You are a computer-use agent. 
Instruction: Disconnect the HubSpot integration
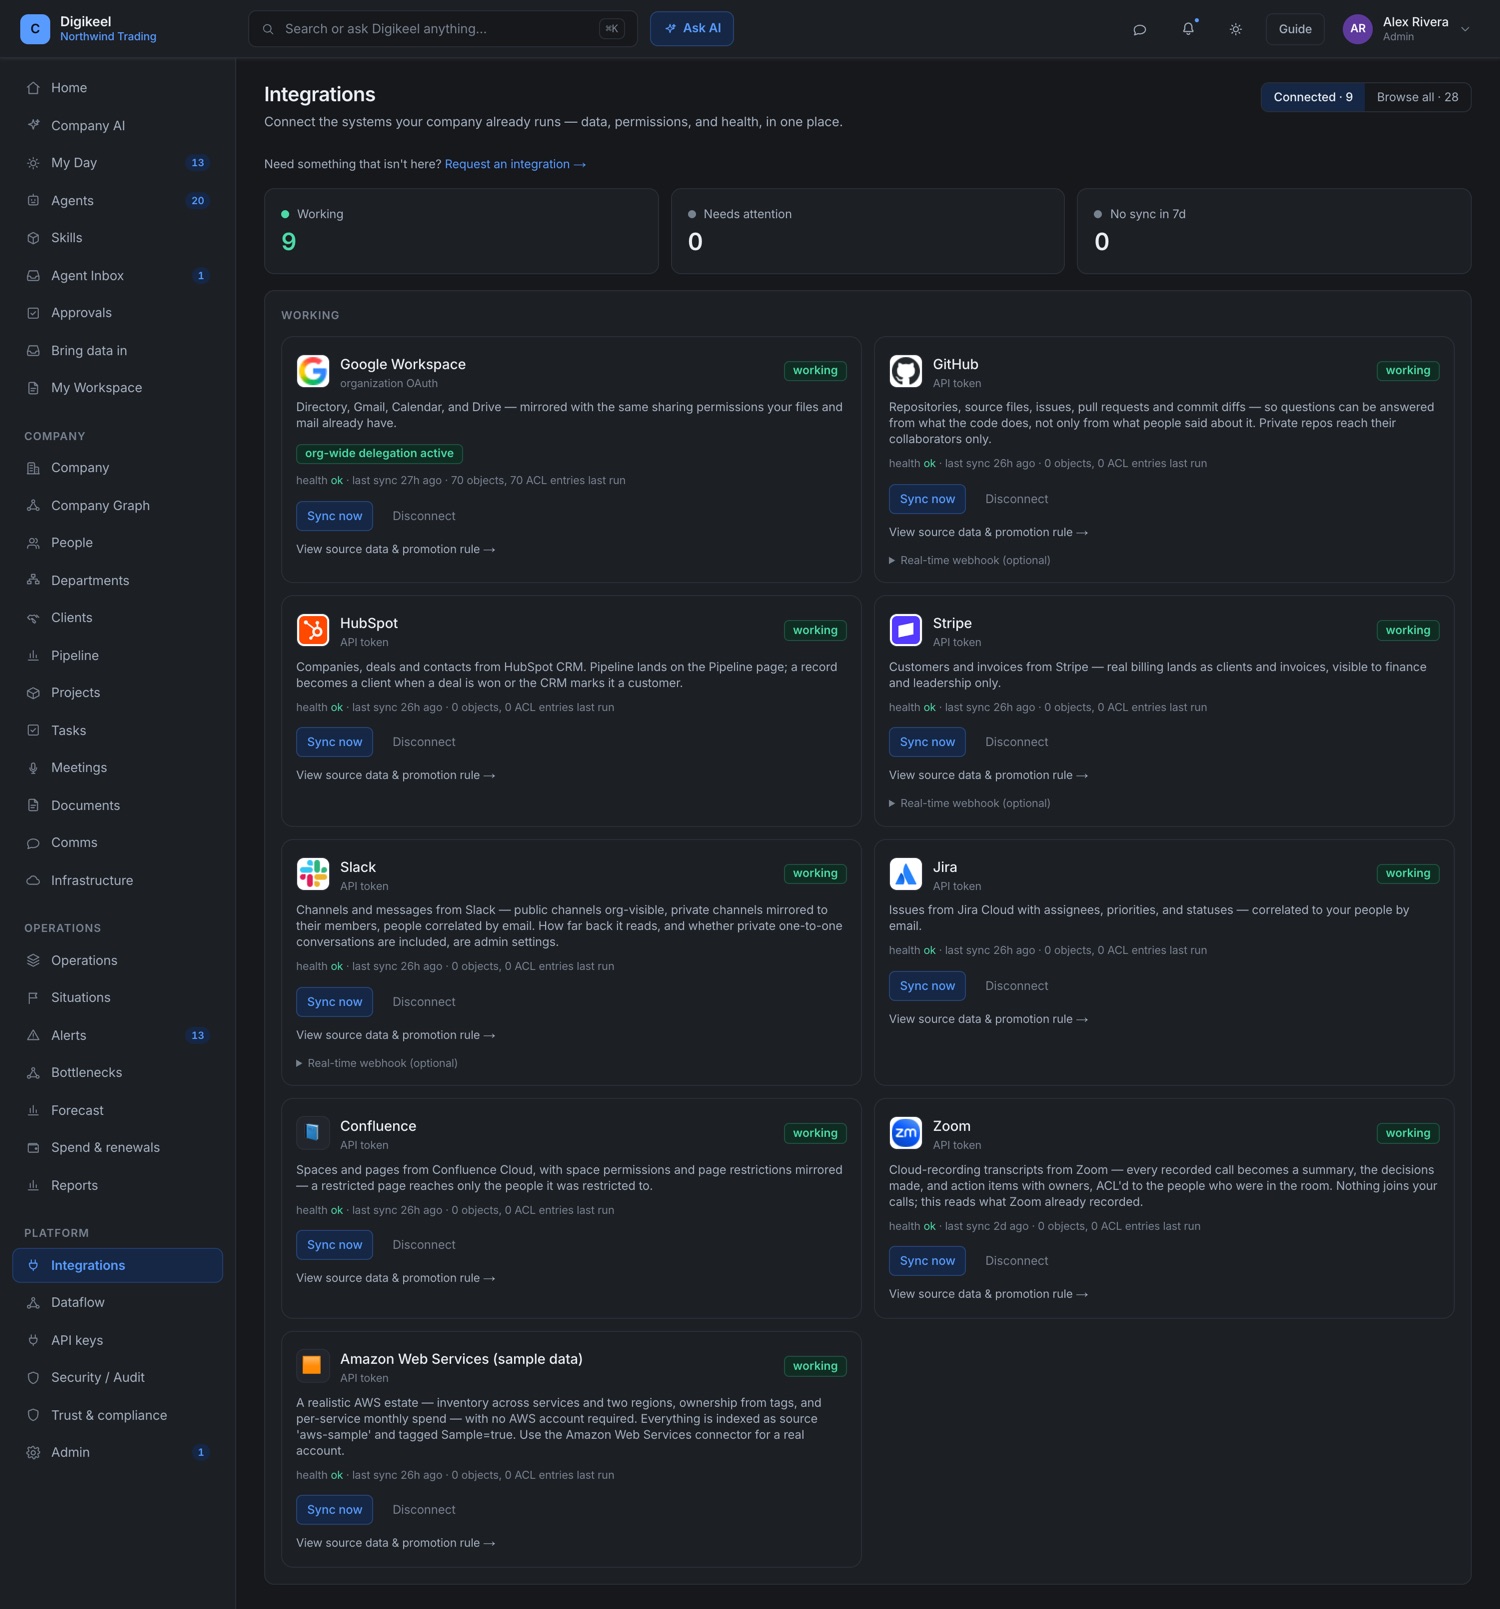click(x=424, y=742)
